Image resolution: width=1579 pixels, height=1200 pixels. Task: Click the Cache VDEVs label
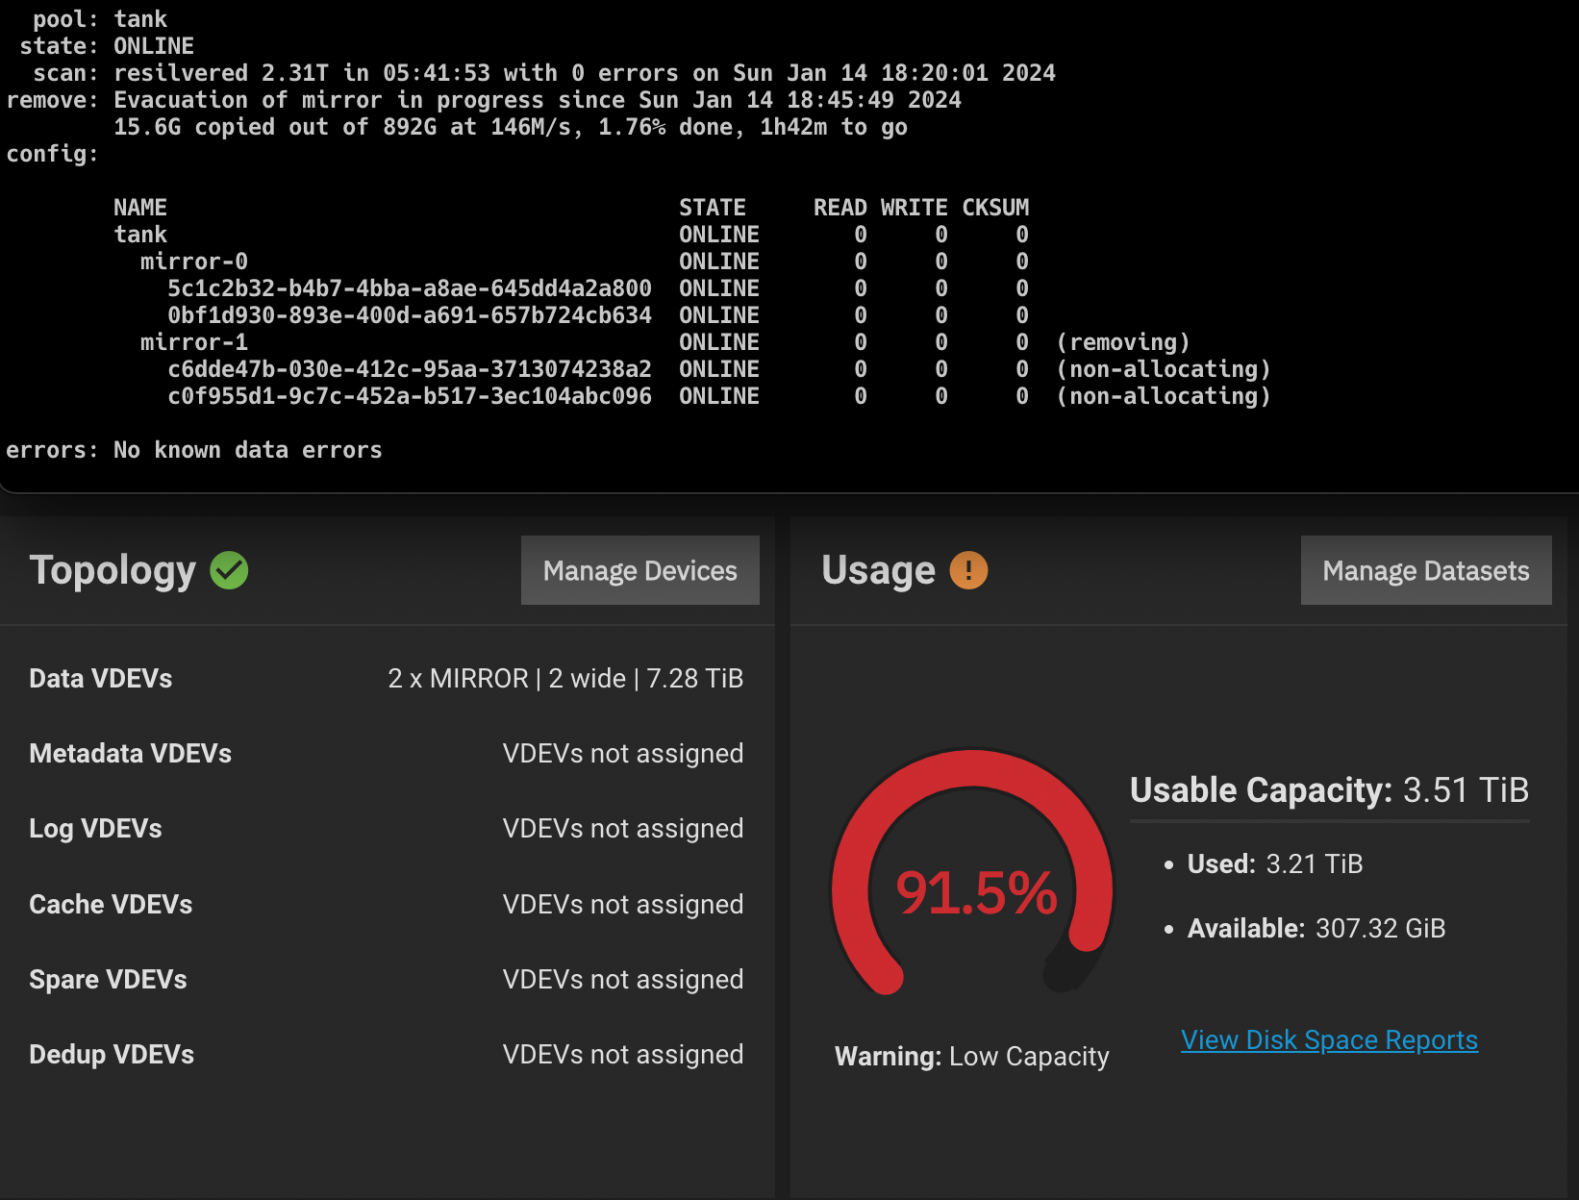coord(111,904)
